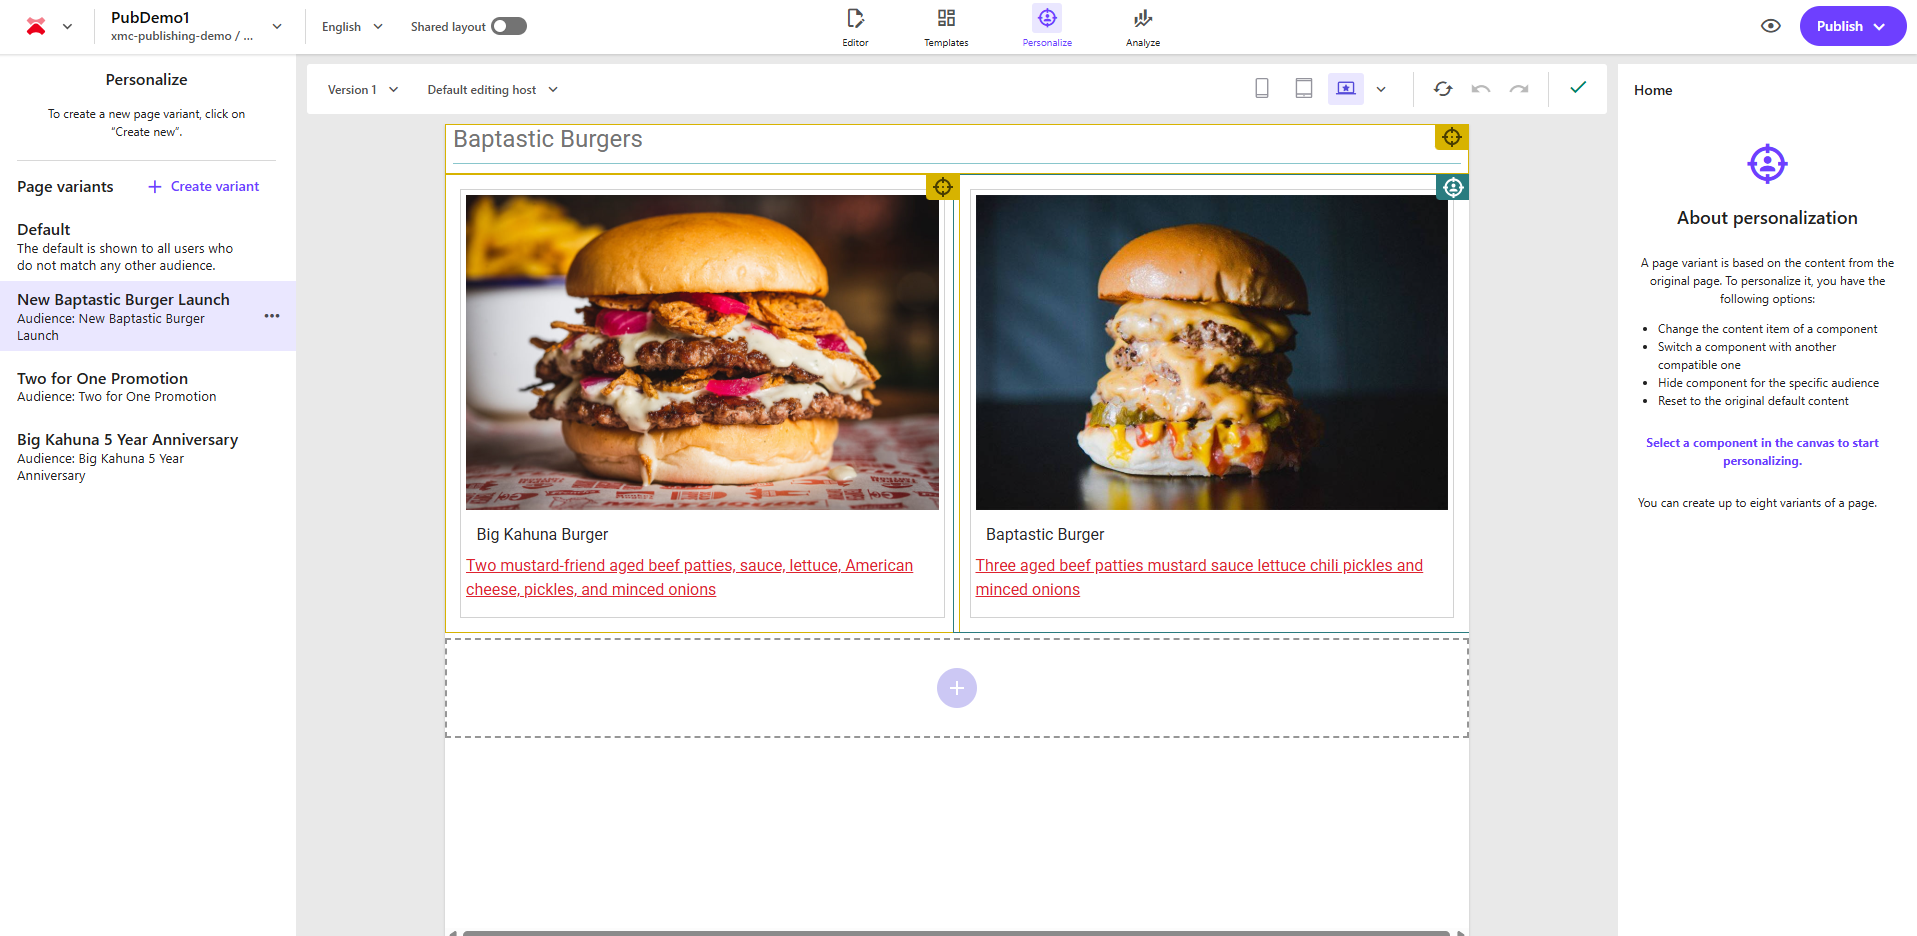Click the redo arrow icon
Image resolution: width=1917 pixels, height=936 pixels.
click(1518, 89)
